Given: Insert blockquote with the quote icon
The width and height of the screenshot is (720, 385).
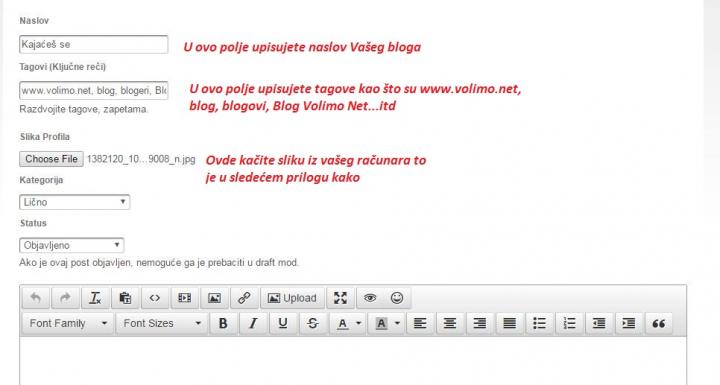Looking at the screenshot, I should tap(658, 323).
